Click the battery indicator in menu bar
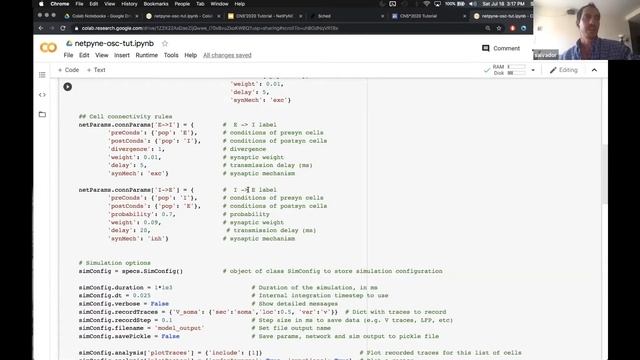 [x=455, y=4]
